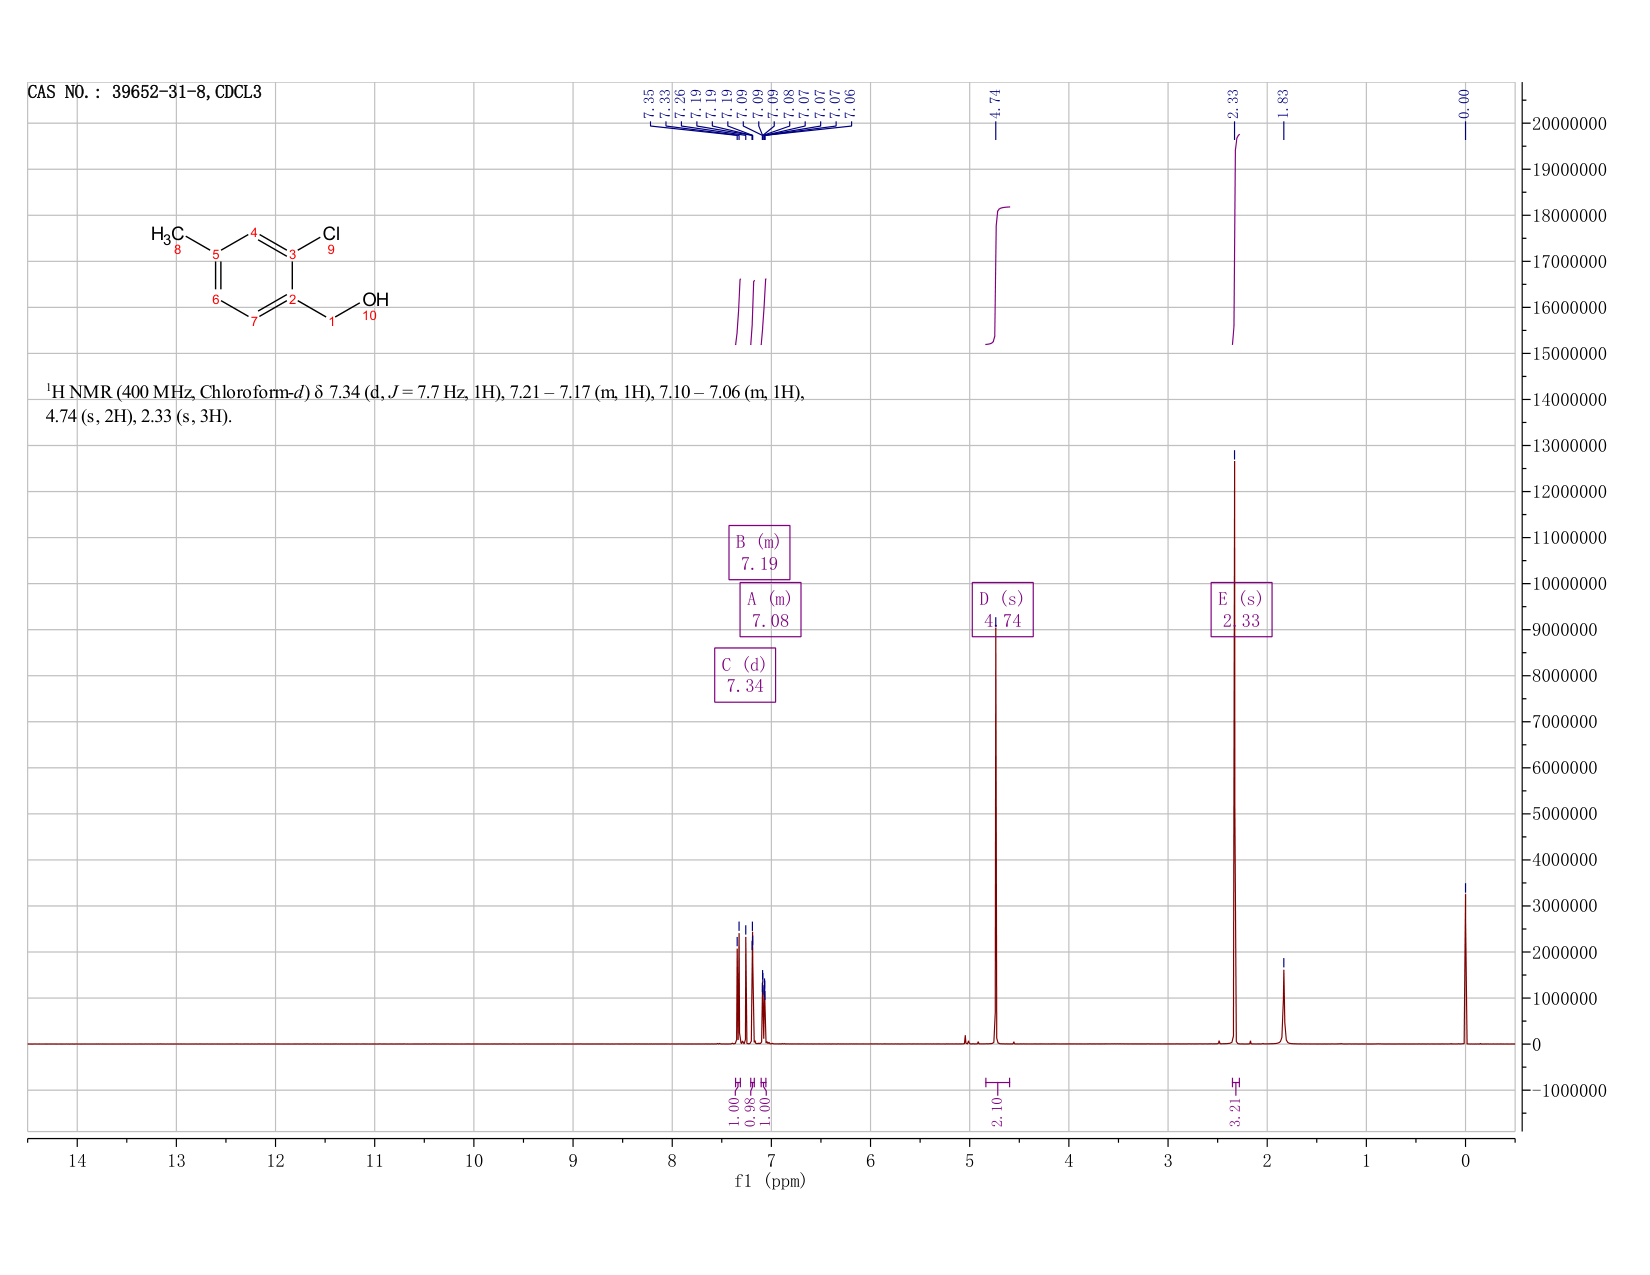The image size is (1650, 1275).
Task: Click the CAS NO. 39652-31-8 title text
Action: pos(144,92)
